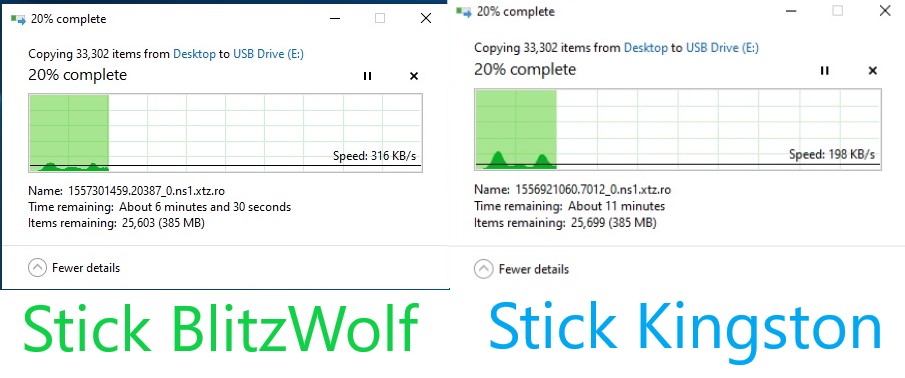Open the Desktop link in the left dialog
Screen dimensions: 905x378
195,54
